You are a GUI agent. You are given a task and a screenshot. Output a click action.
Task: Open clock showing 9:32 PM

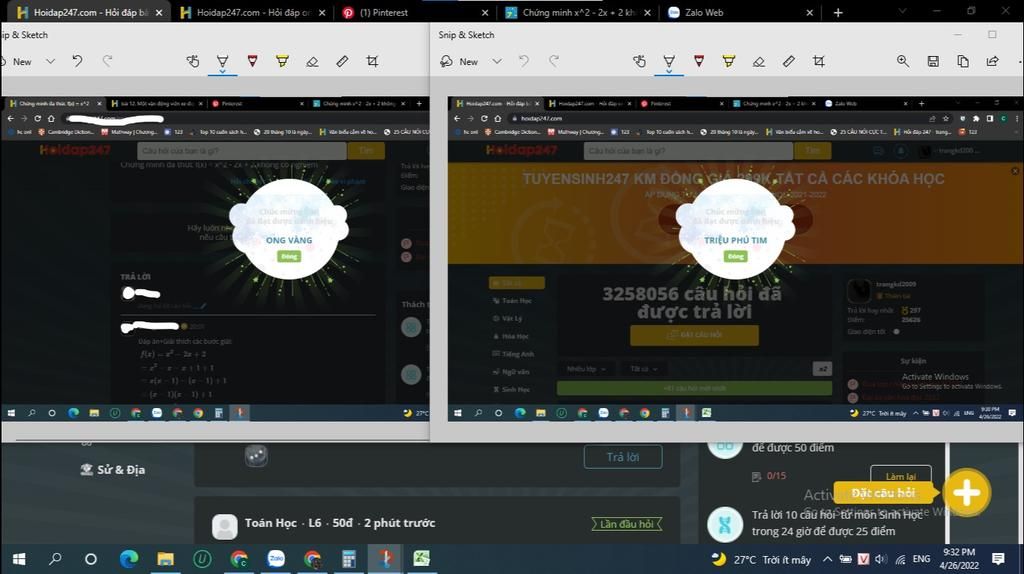tap(959, 559)
